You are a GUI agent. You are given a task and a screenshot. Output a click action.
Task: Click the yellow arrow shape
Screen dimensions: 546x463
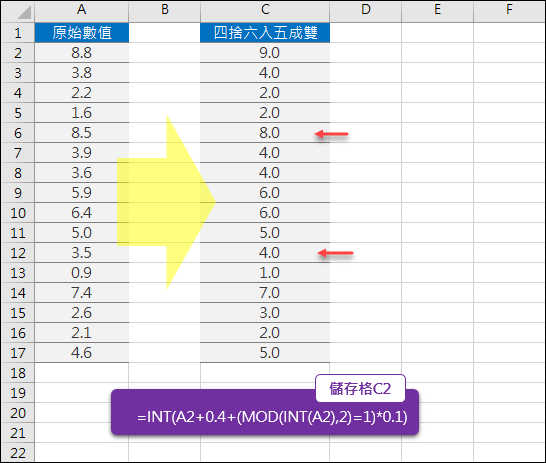(x=166, y=202)
